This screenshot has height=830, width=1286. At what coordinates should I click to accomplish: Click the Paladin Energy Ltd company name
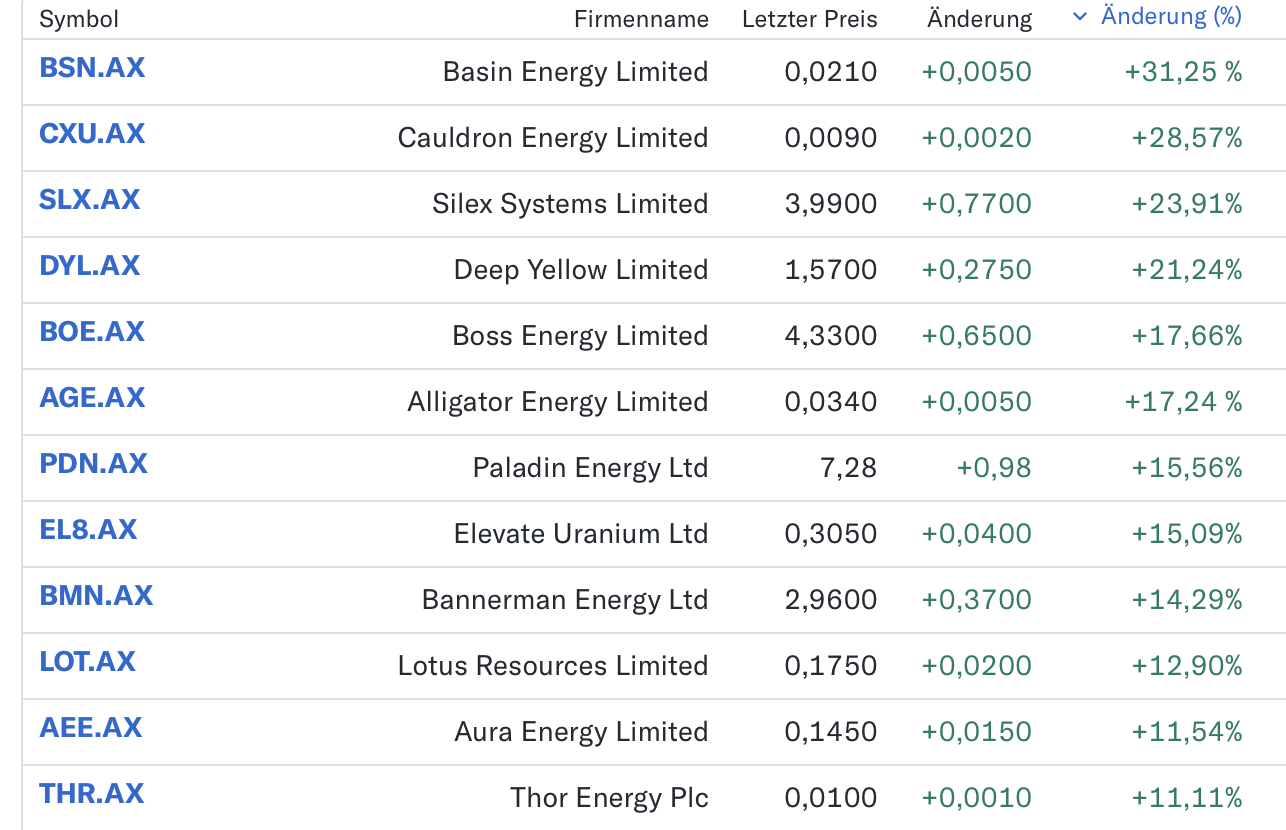[x=590, y=468]
